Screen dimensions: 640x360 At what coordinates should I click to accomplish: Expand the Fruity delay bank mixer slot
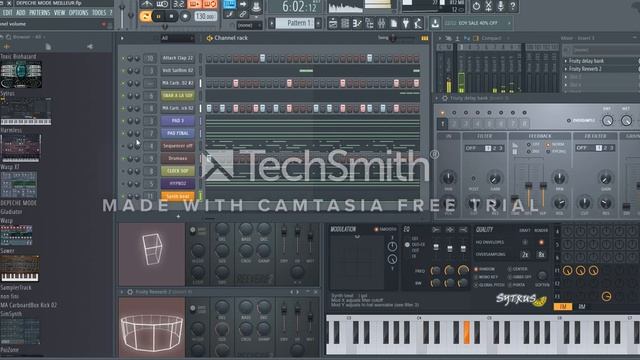[566, 61]
